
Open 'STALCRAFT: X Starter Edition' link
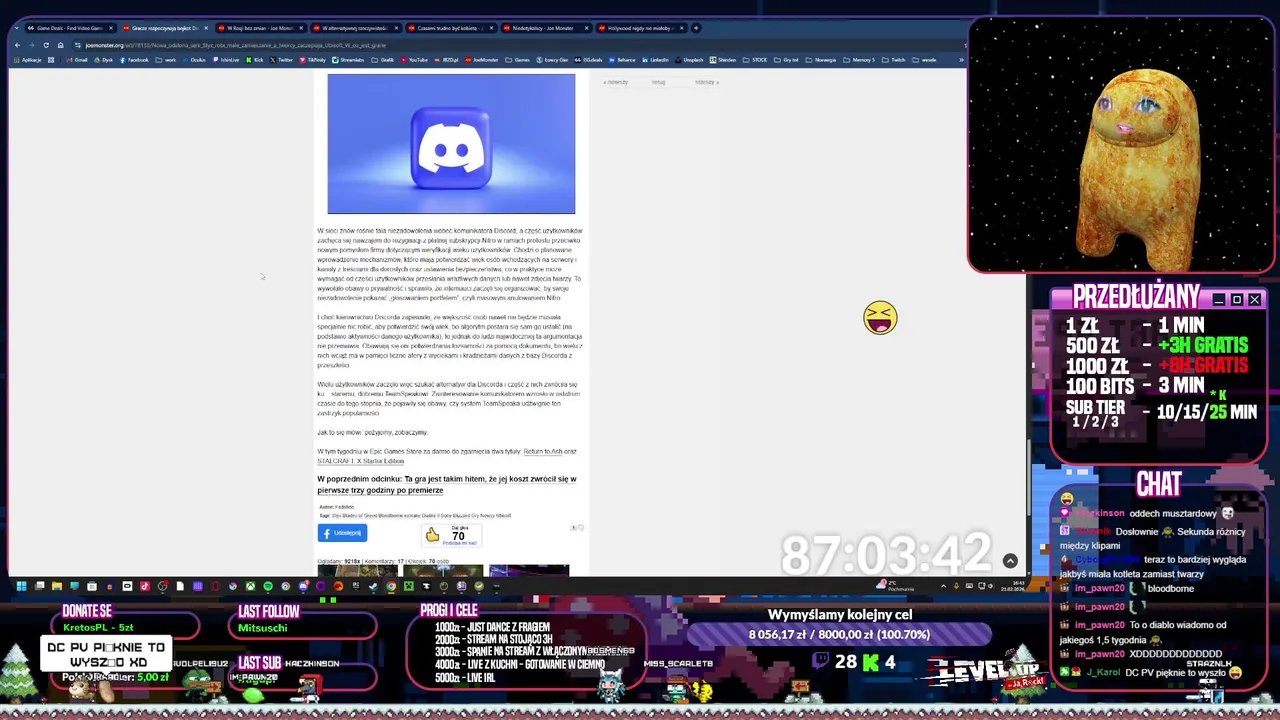[360, 461]
